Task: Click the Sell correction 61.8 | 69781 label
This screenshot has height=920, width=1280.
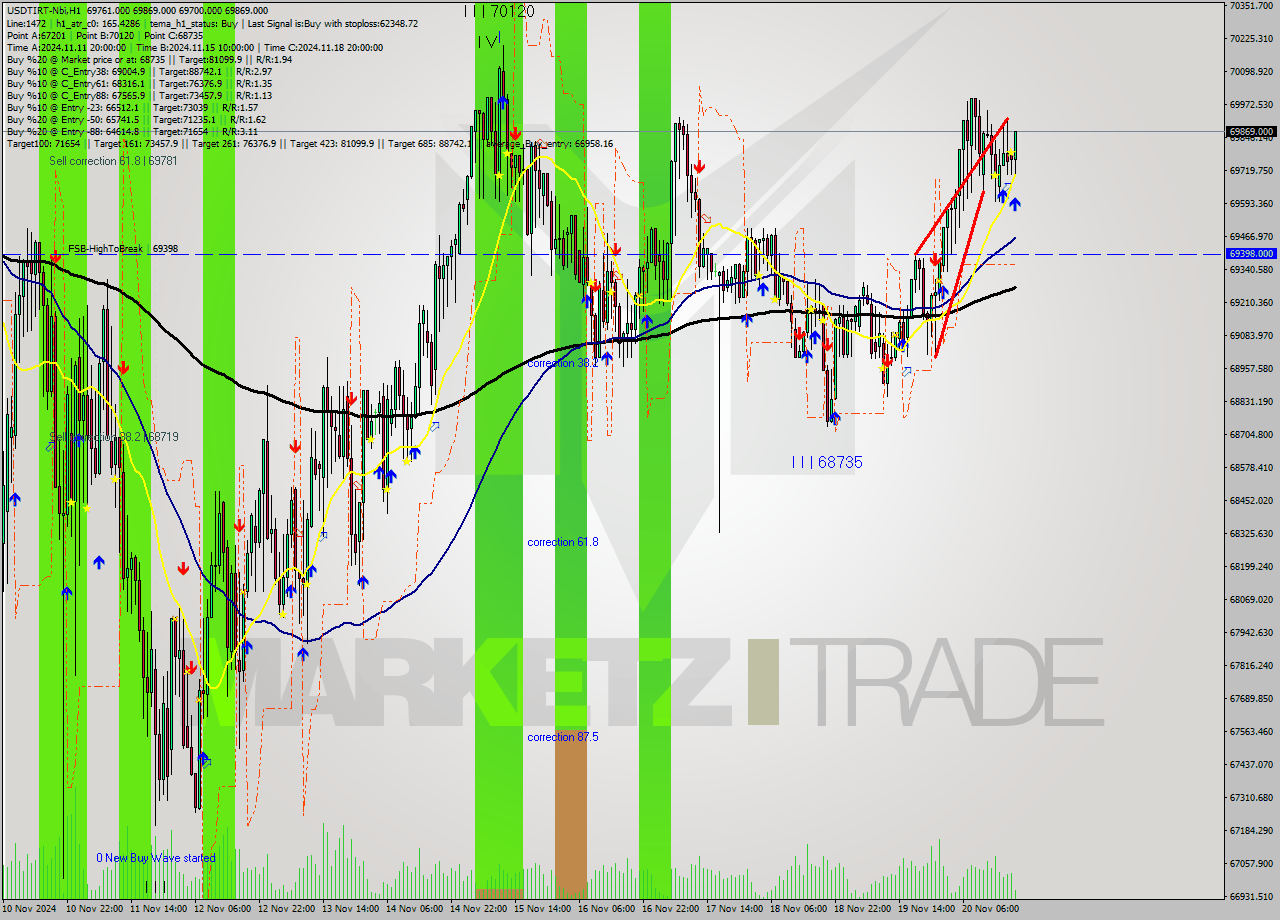Action: click(113, 160)
